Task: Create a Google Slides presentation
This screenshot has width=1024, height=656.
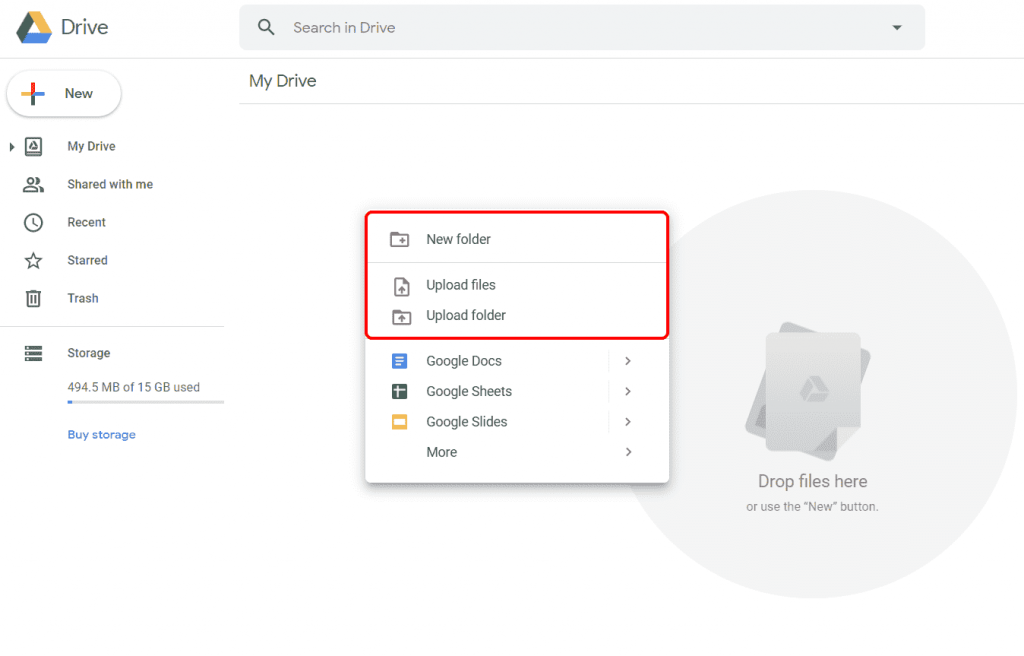Action: (517, 421)
